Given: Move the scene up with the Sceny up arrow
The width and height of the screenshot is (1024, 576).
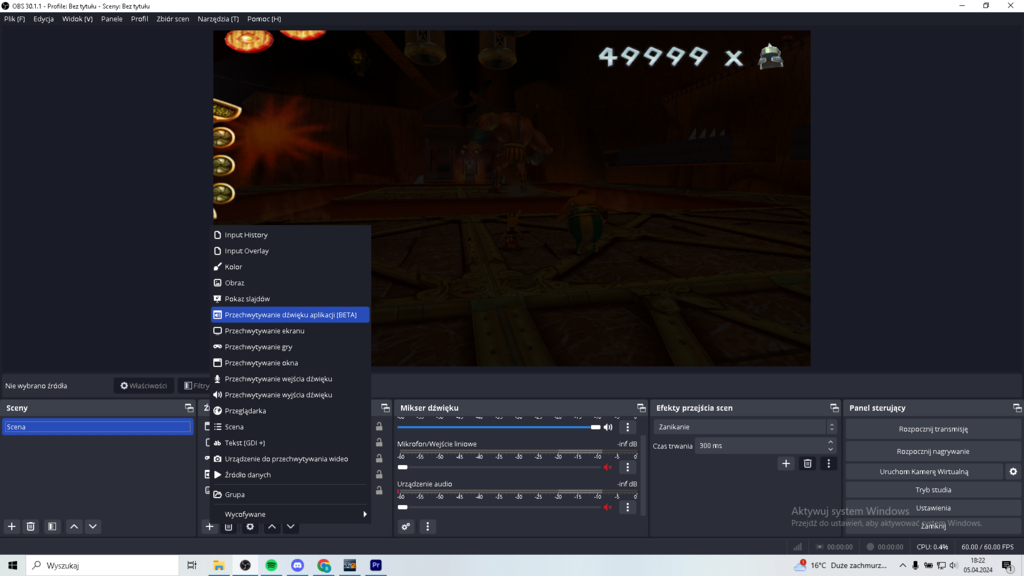Looking at the screenshot, I should click(74, 526).
